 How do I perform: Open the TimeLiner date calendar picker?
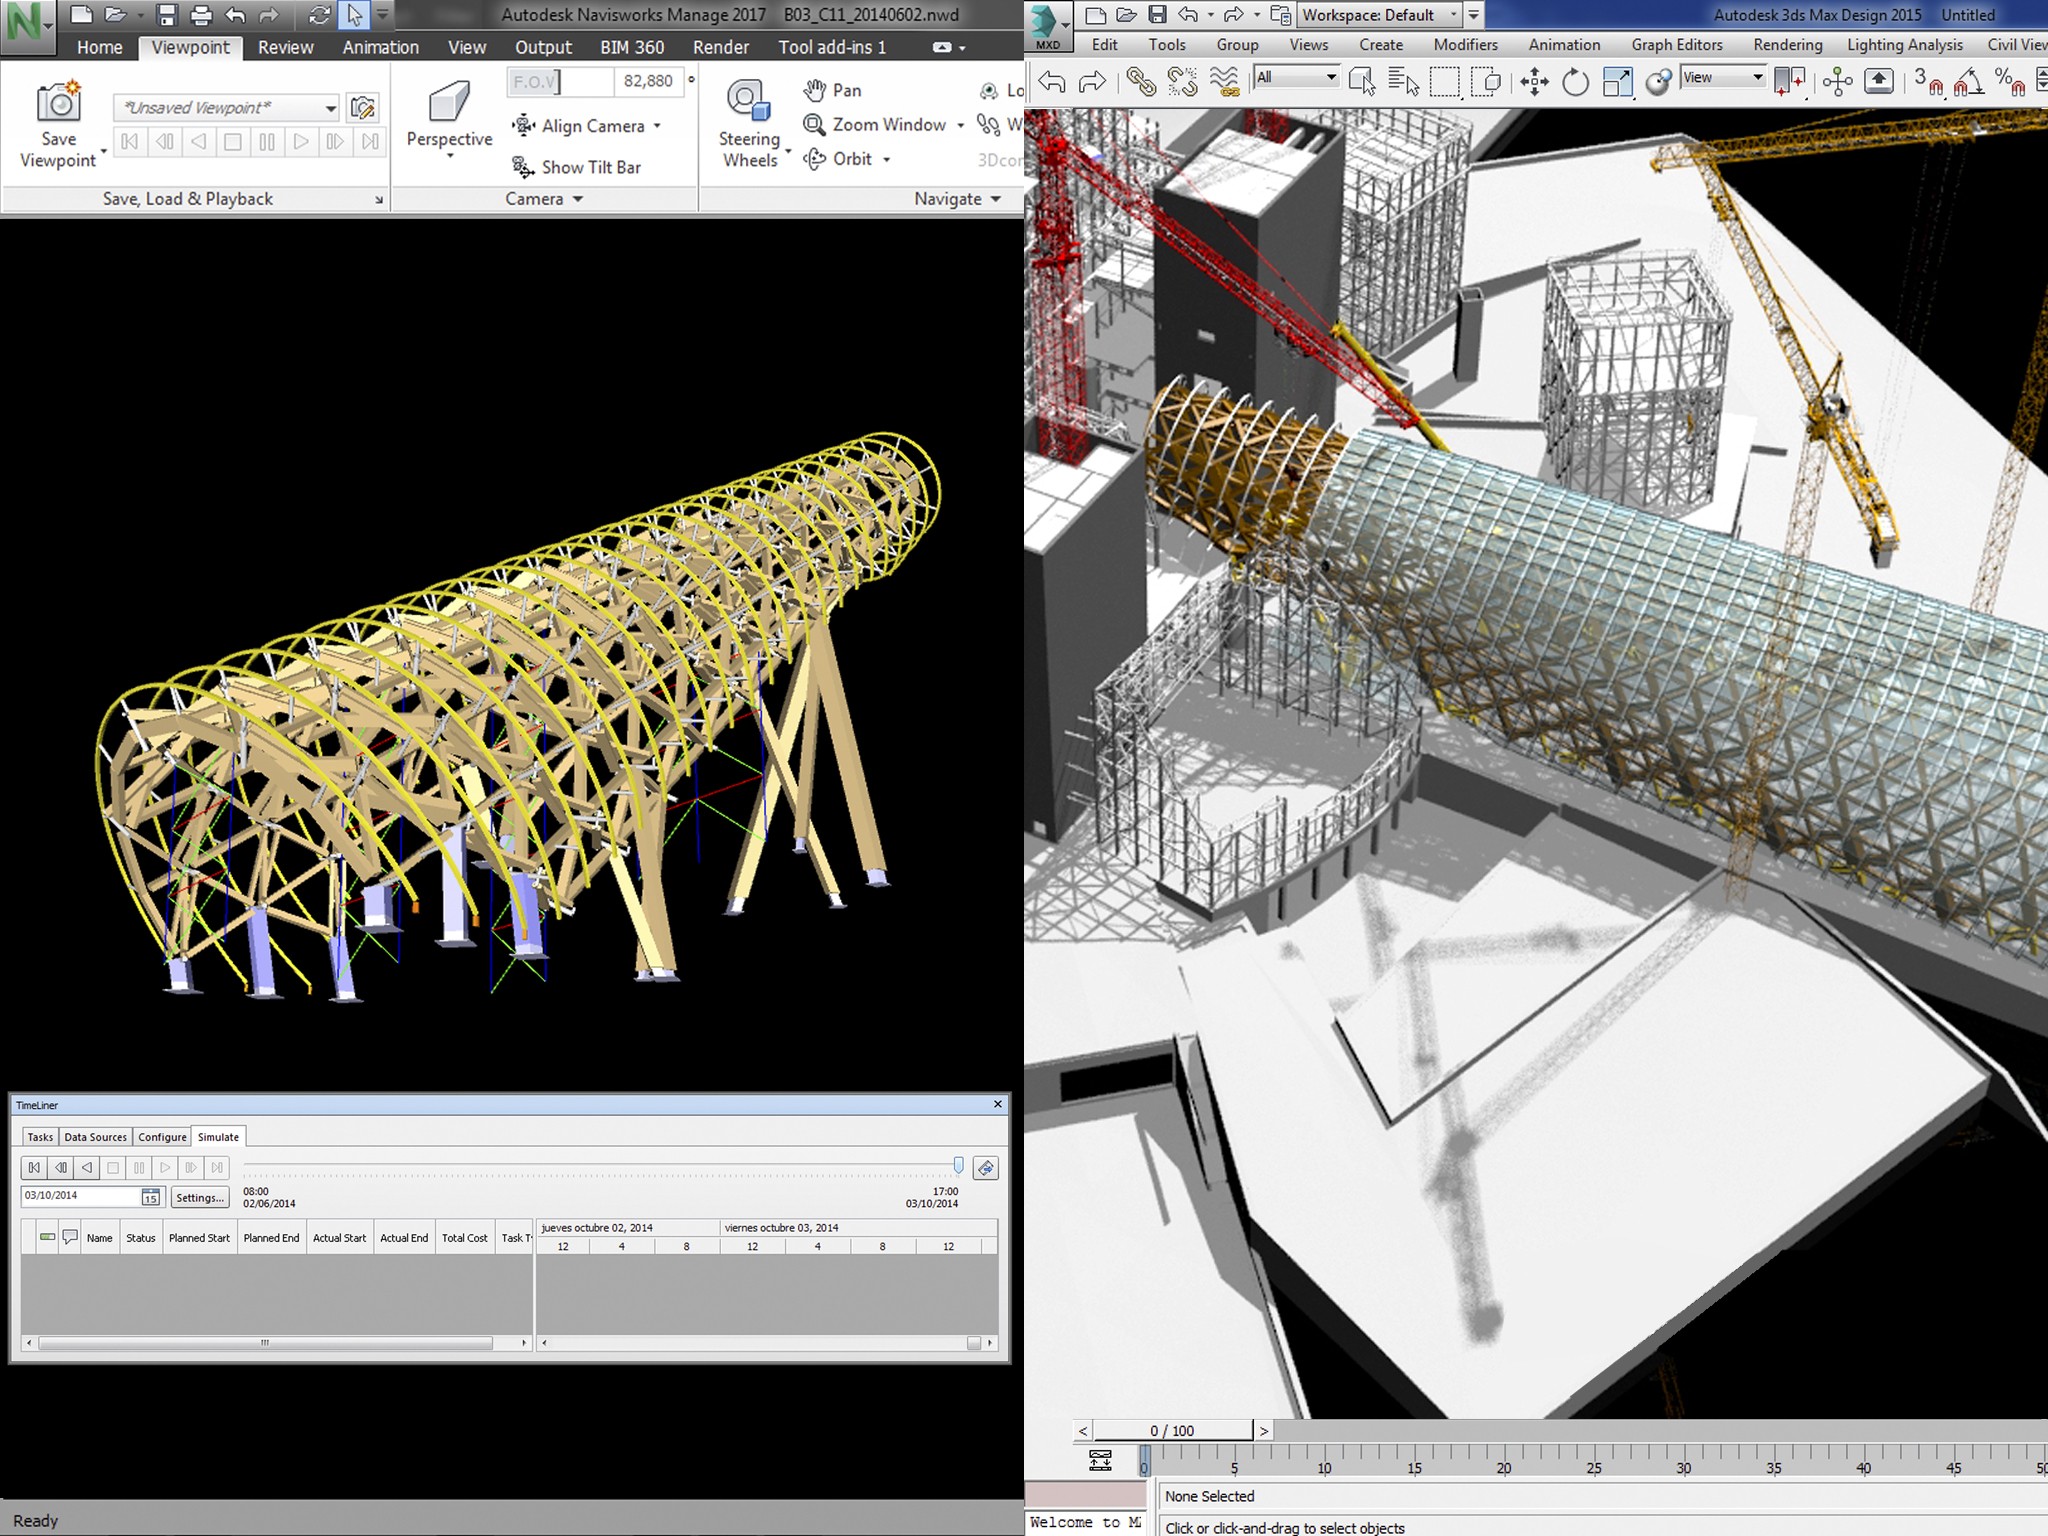click(x=150, y=1196)
